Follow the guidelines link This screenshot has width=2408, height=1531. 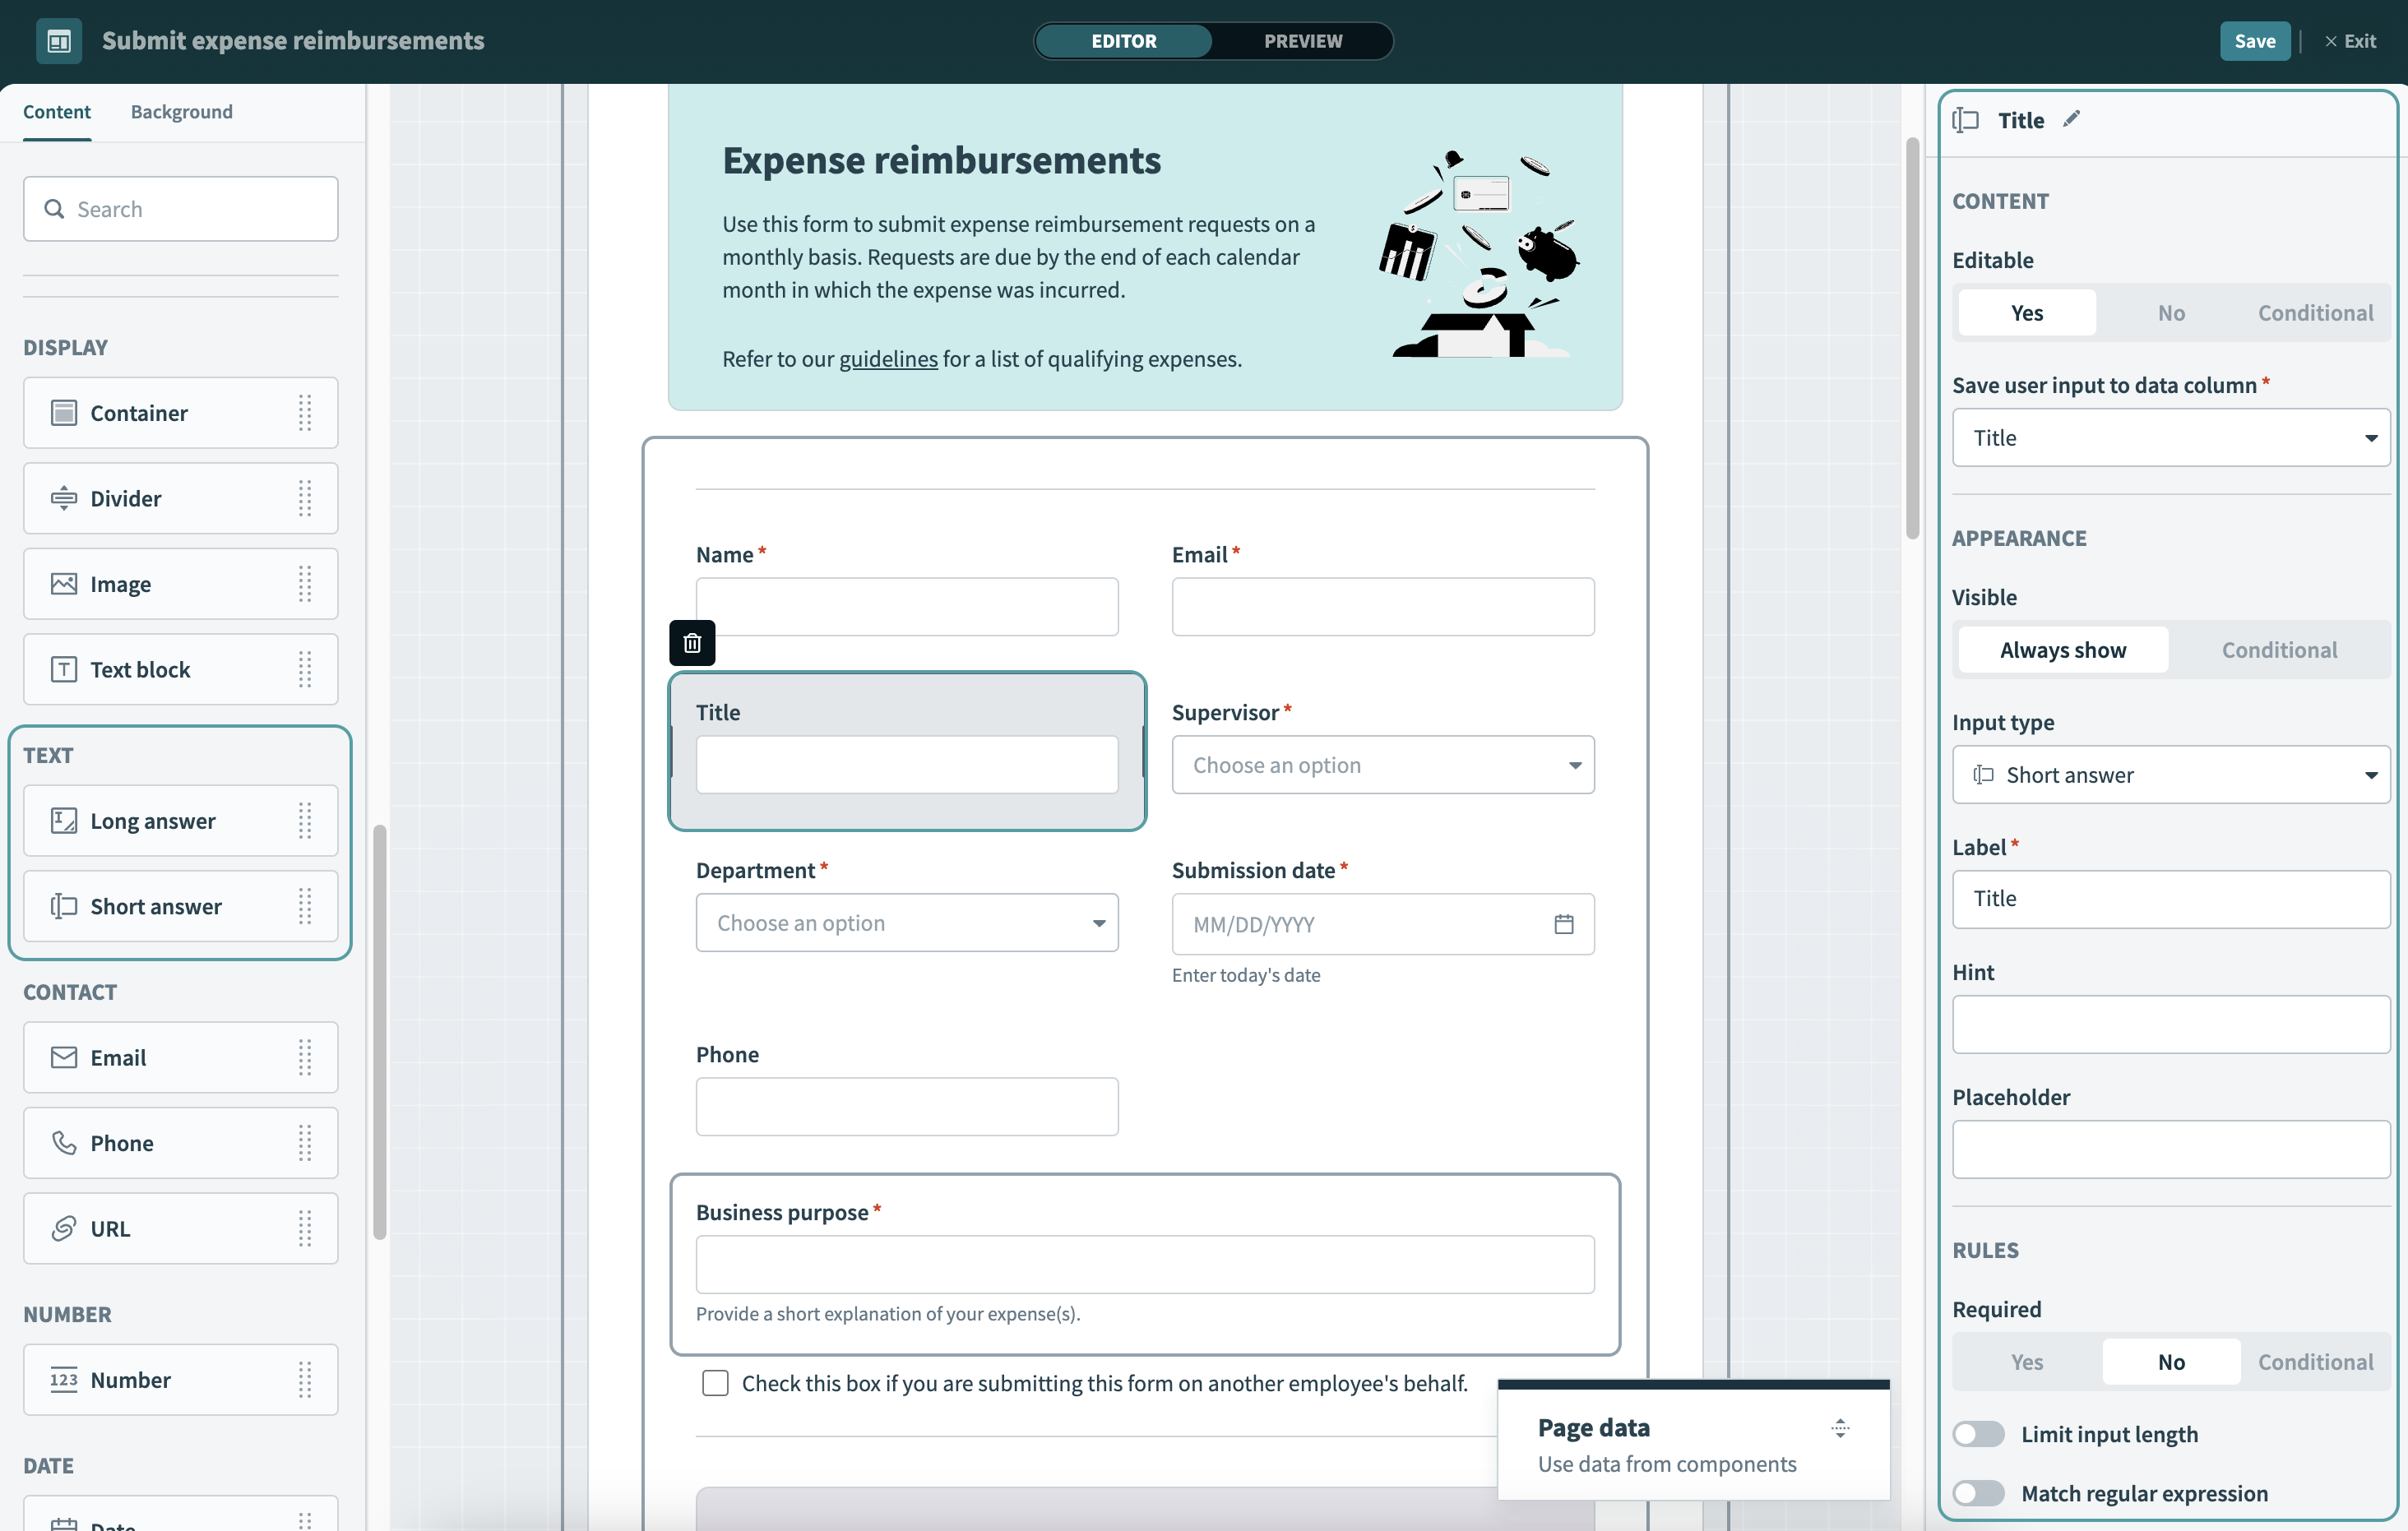click(887, 359)
